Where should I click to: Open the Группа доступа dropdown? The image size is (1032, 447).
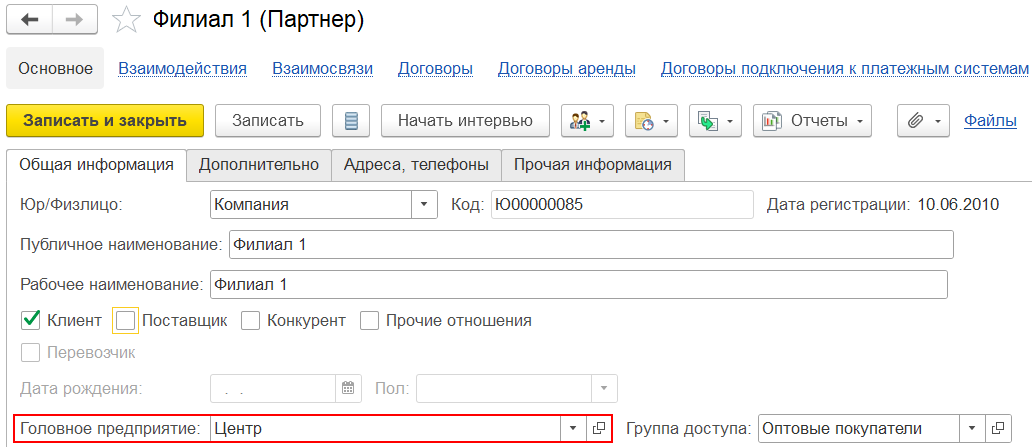tap(972, 429)
